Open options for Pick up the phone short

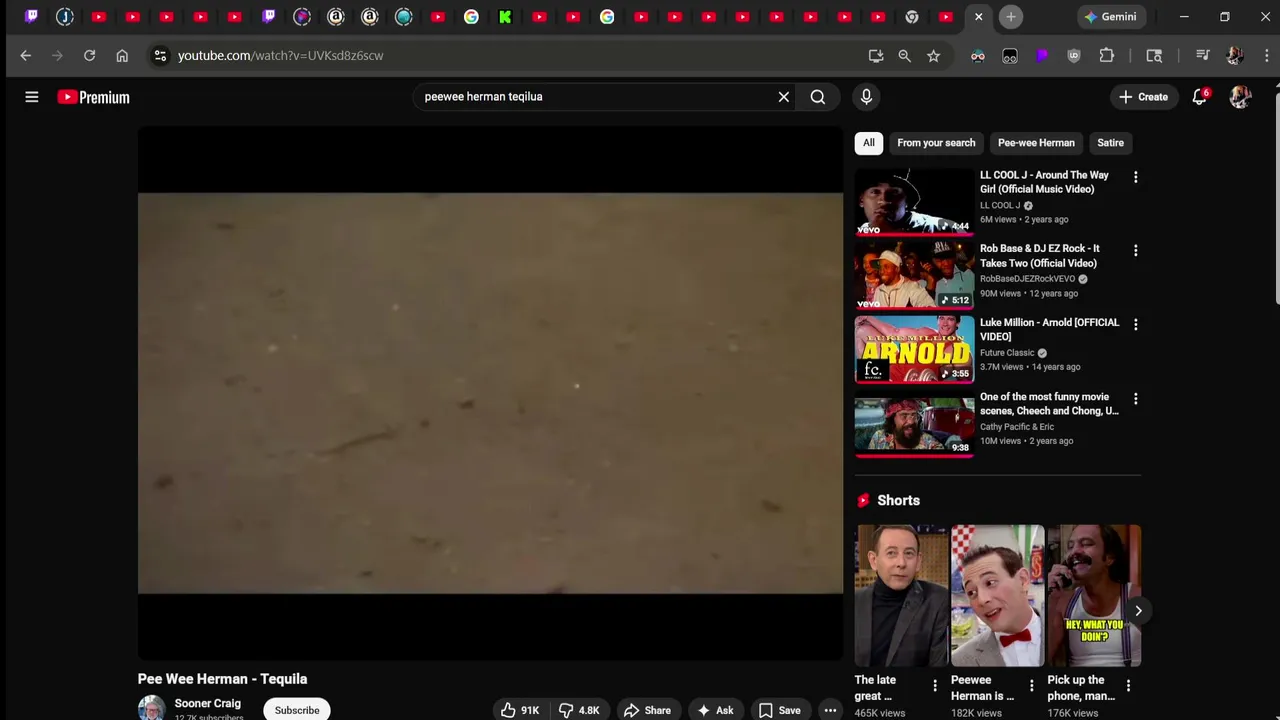click(x=1128, y=686)
